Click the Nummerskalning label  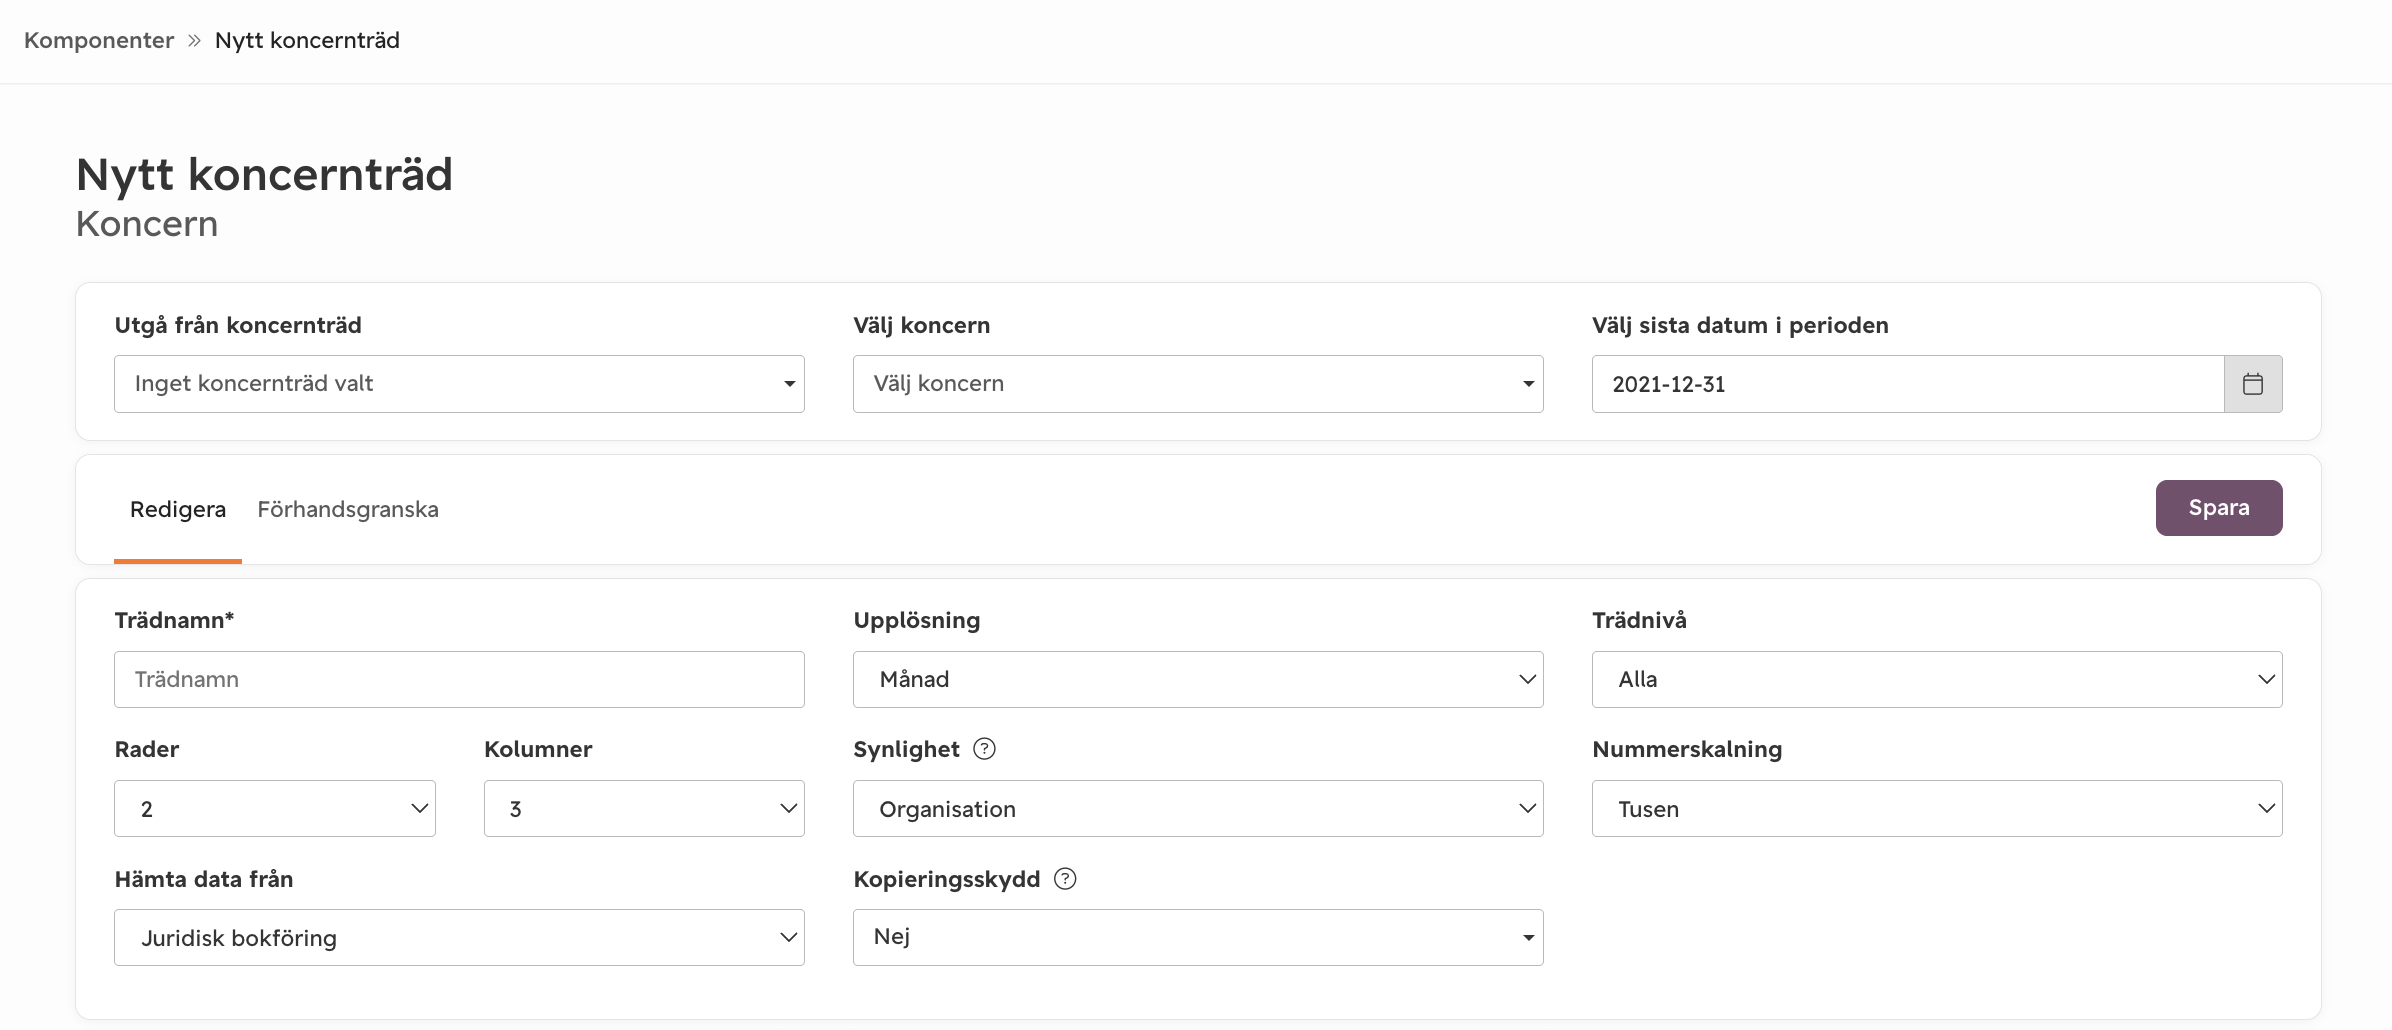click(x=1687, y=749)
